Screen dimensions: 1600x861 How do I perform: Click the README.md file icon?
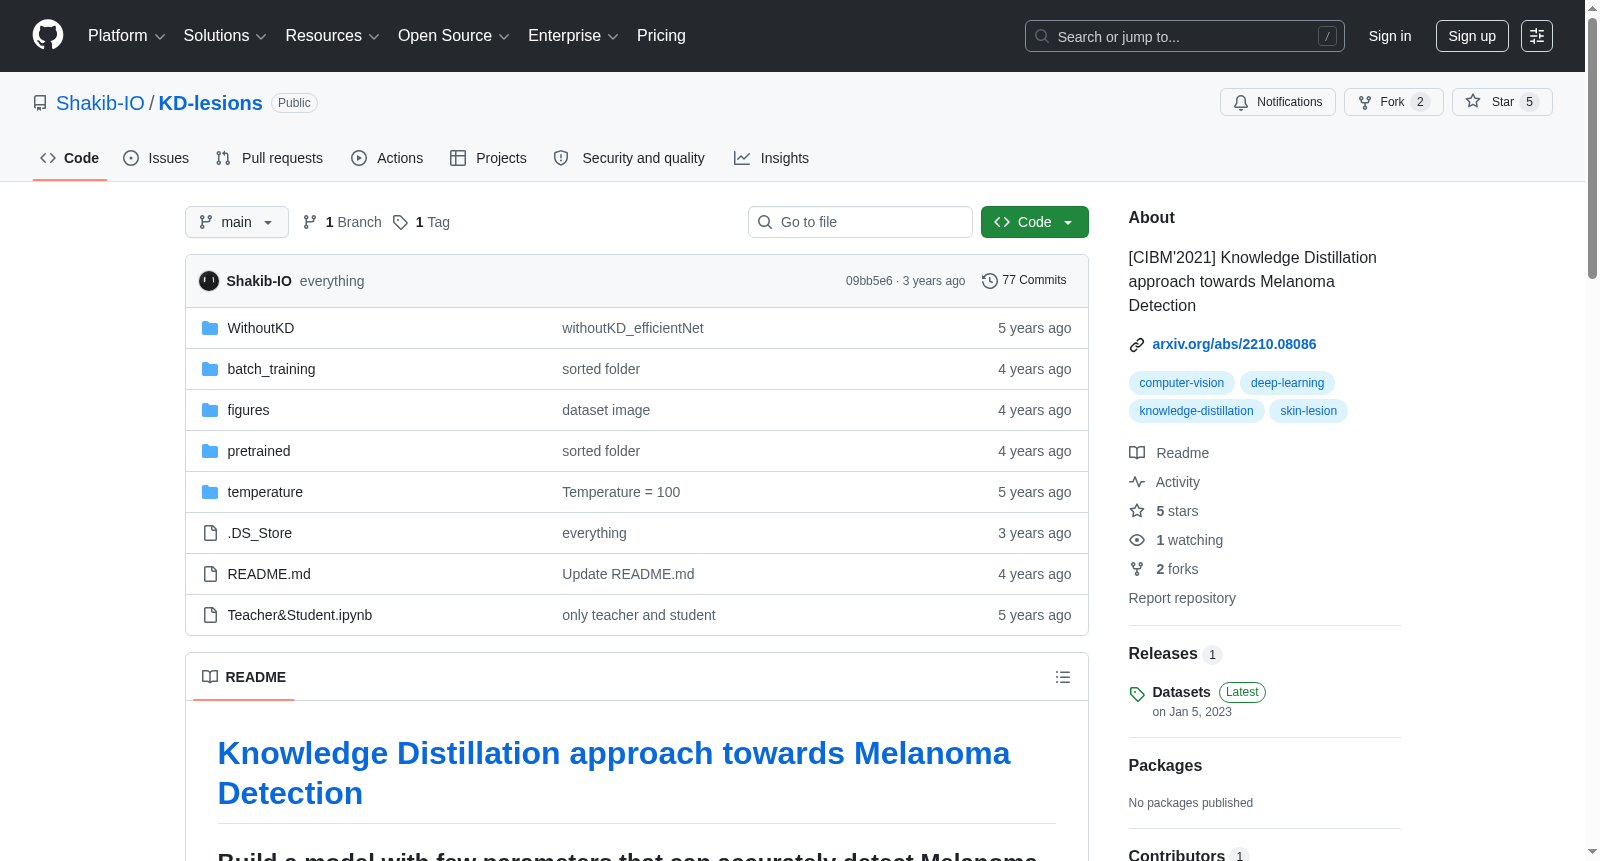pyautogui.click(x=210, y=574)
